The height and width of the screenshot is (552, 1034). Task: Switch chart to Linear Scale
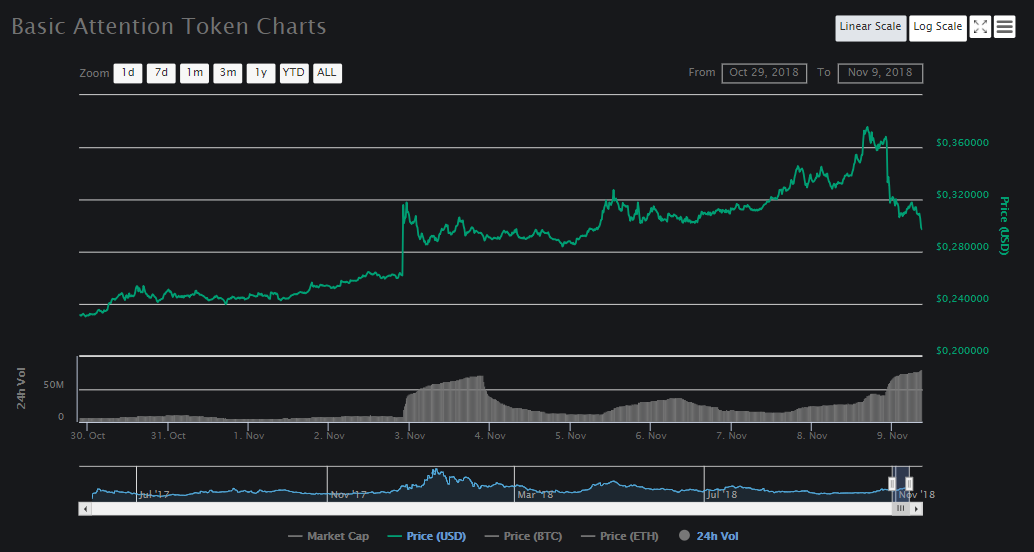click(x=870, y=28)
